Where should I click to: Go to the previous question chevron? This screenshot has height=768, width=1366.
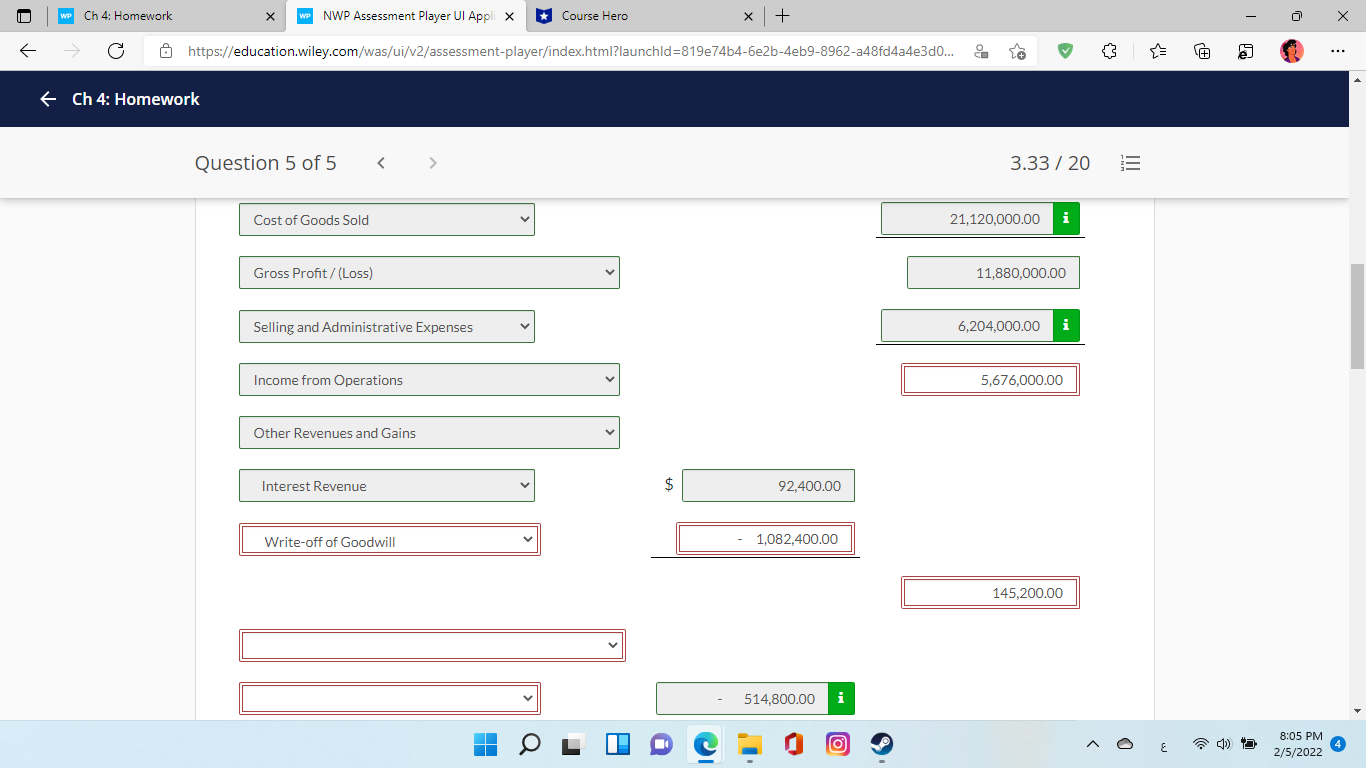[381, 163]
